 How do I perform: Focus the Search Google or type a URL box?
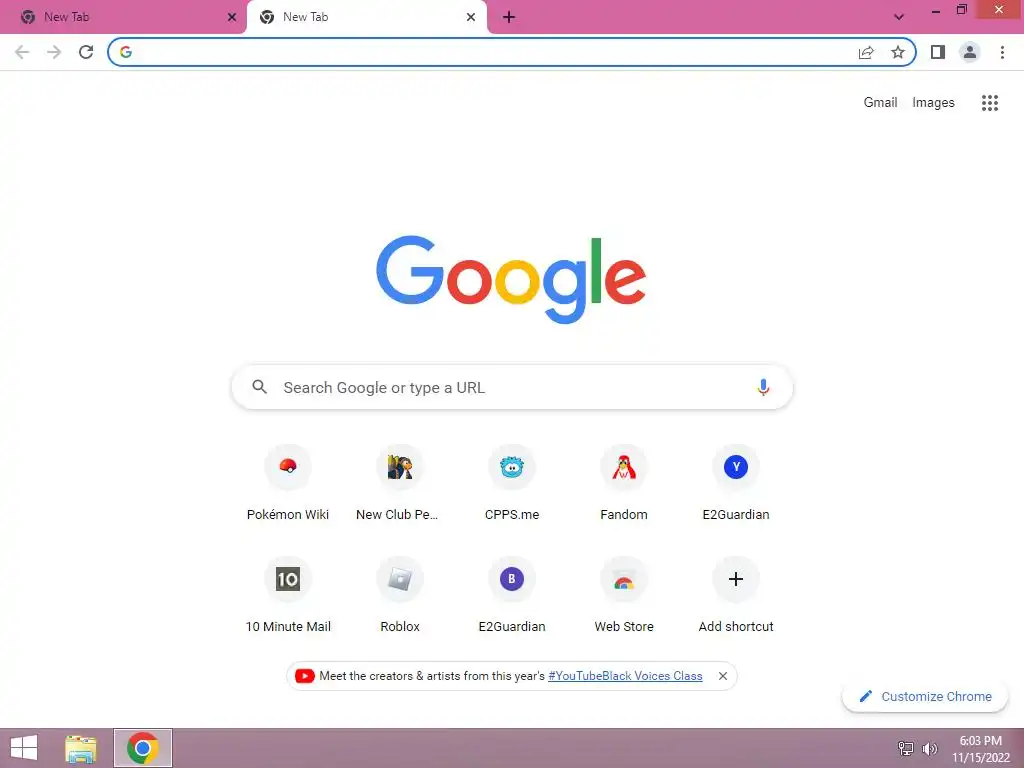point(512,387)
